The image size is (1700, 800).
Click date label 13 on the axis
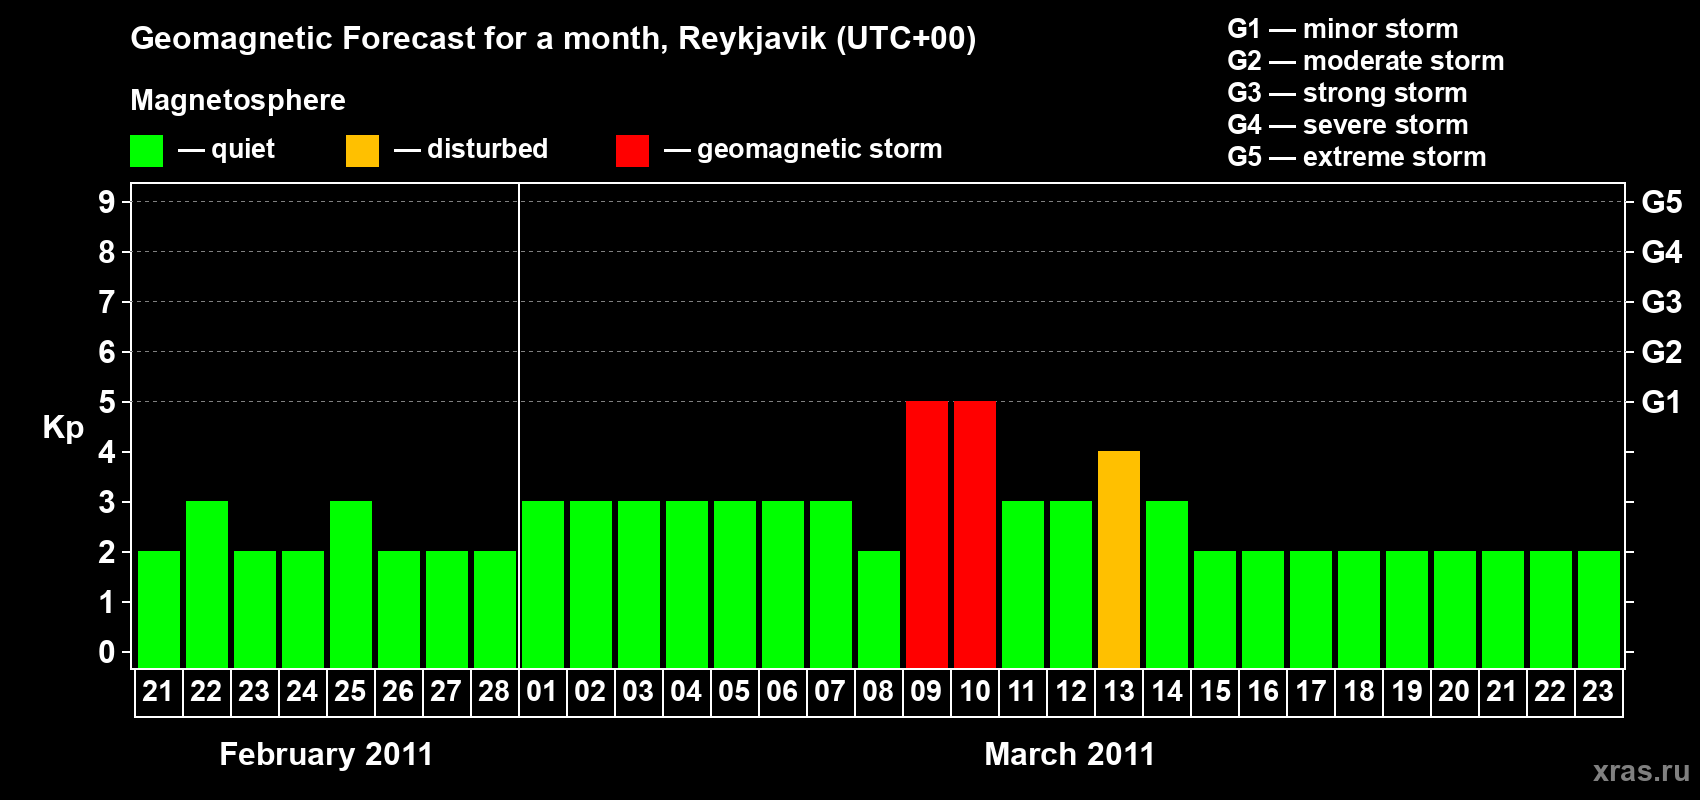click(1118, 691)
